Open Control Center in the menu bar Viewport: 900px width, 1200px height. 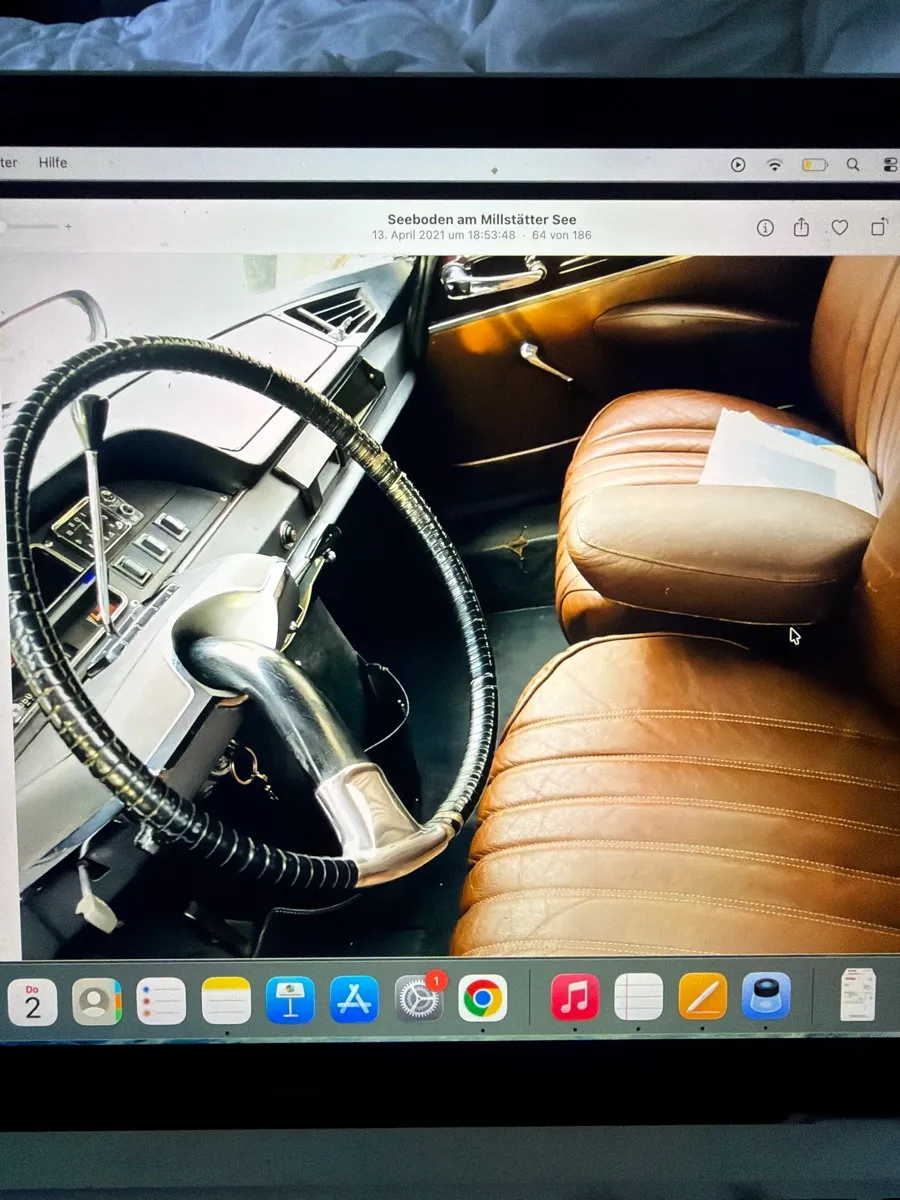coord(890,165)
